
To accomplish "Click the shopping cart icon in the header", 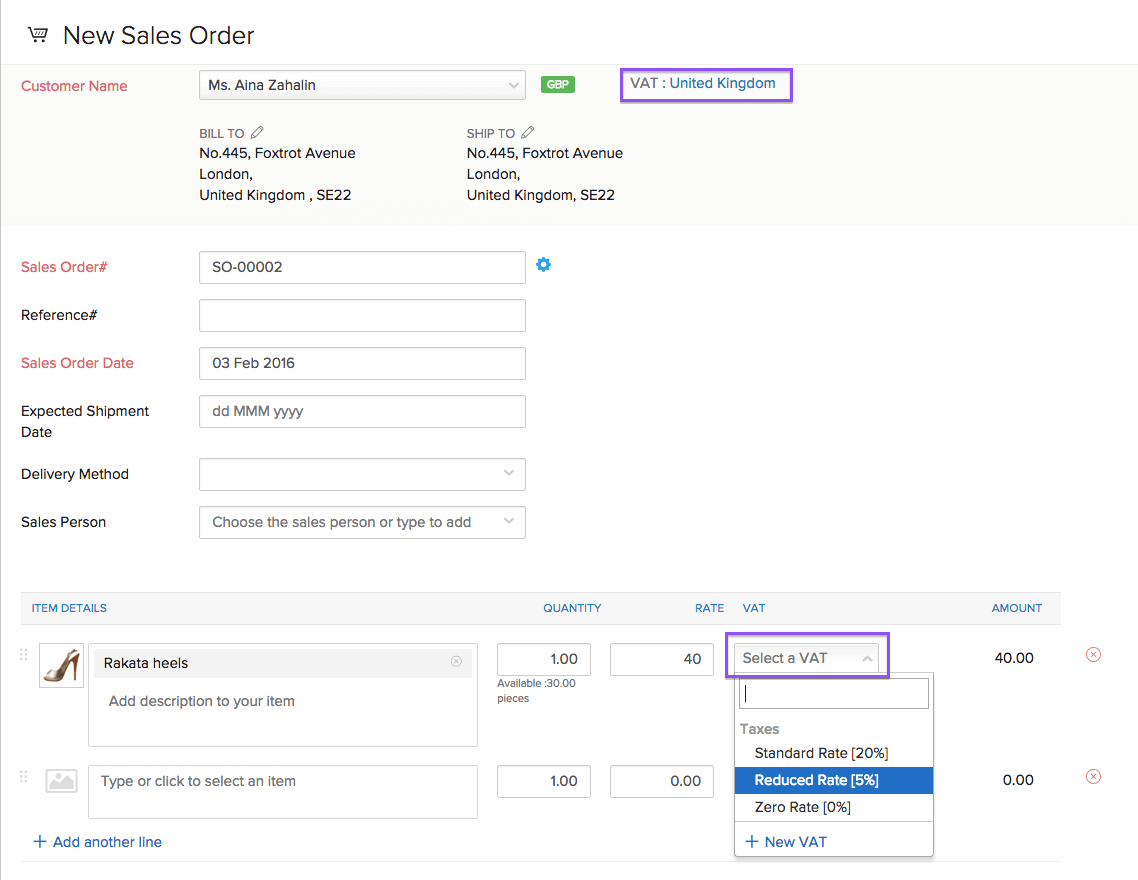I will [37, 32].
